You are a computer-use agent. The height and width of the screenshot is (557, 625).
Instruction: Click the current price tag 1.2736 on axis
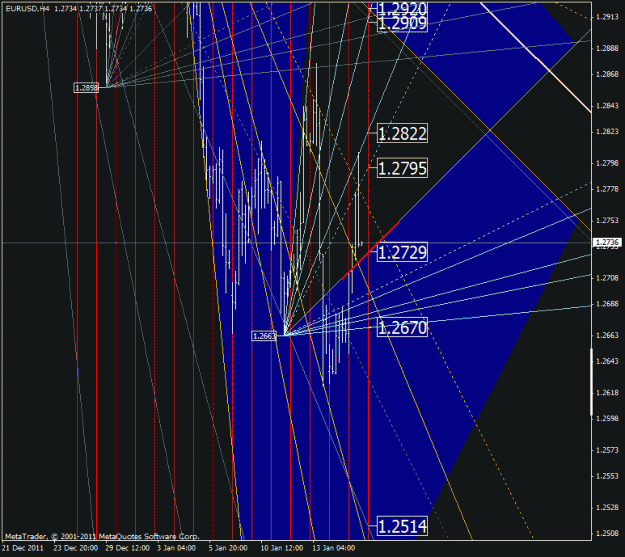(607, 242)
